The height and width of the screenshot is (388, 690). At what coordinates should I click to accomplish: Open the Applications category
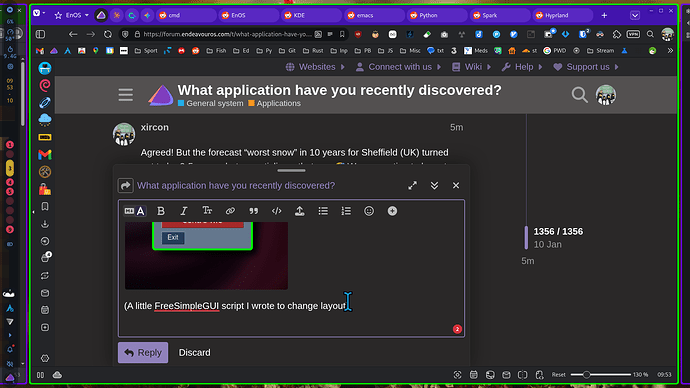tap(275, 103)
